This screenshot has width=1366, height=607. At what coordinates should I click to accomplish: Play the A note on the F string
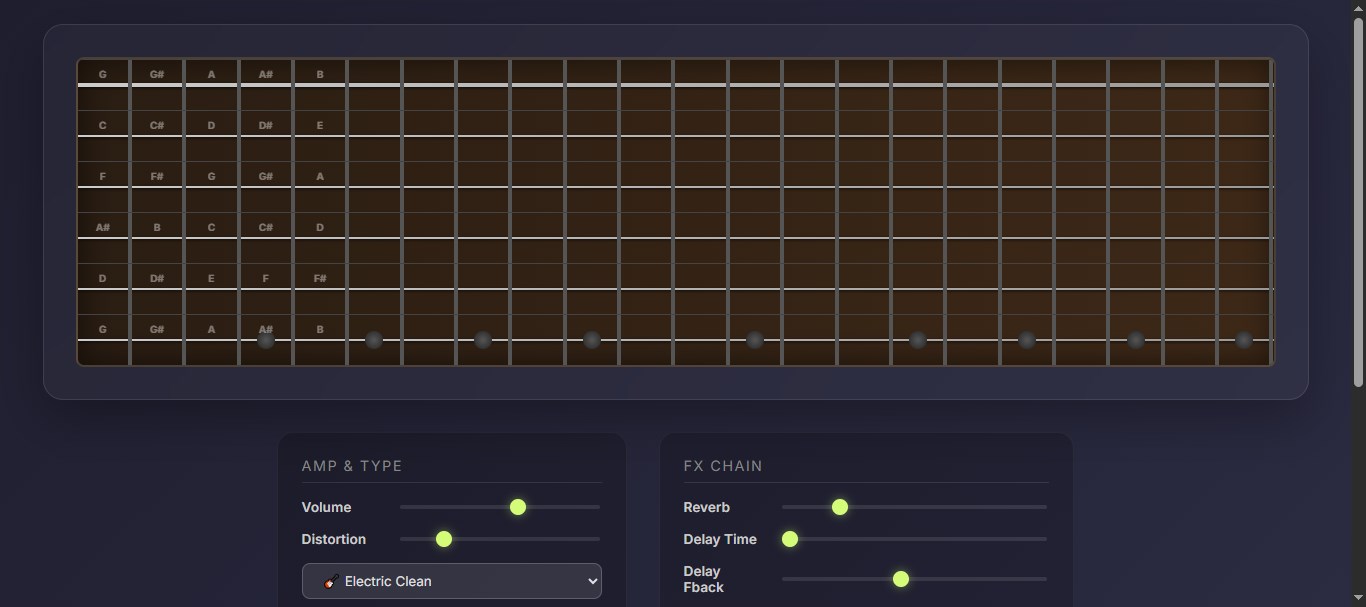320,176
